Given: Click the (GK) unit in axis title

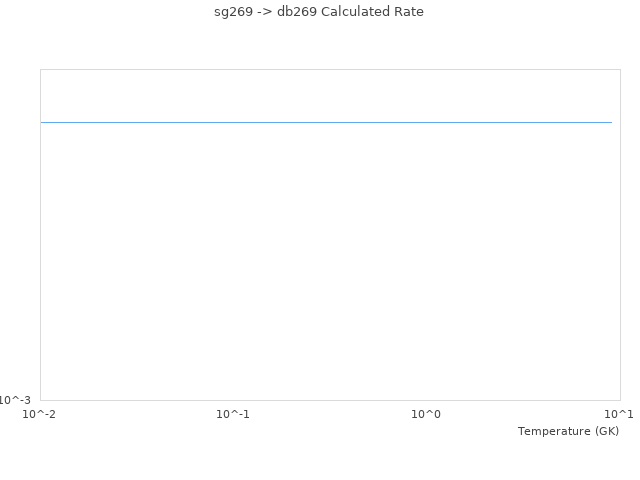Looking at the screenshot, I should tap(607, 431).
